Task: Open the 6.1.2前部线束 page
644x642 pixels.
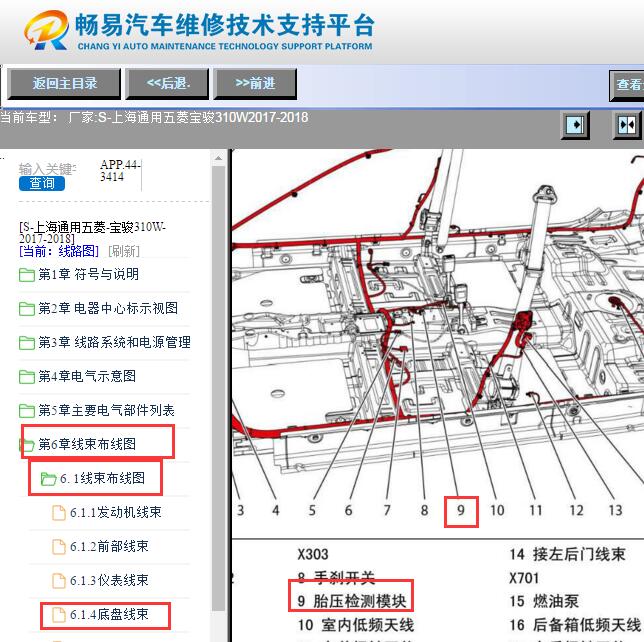Action: [x=109, y=546]
